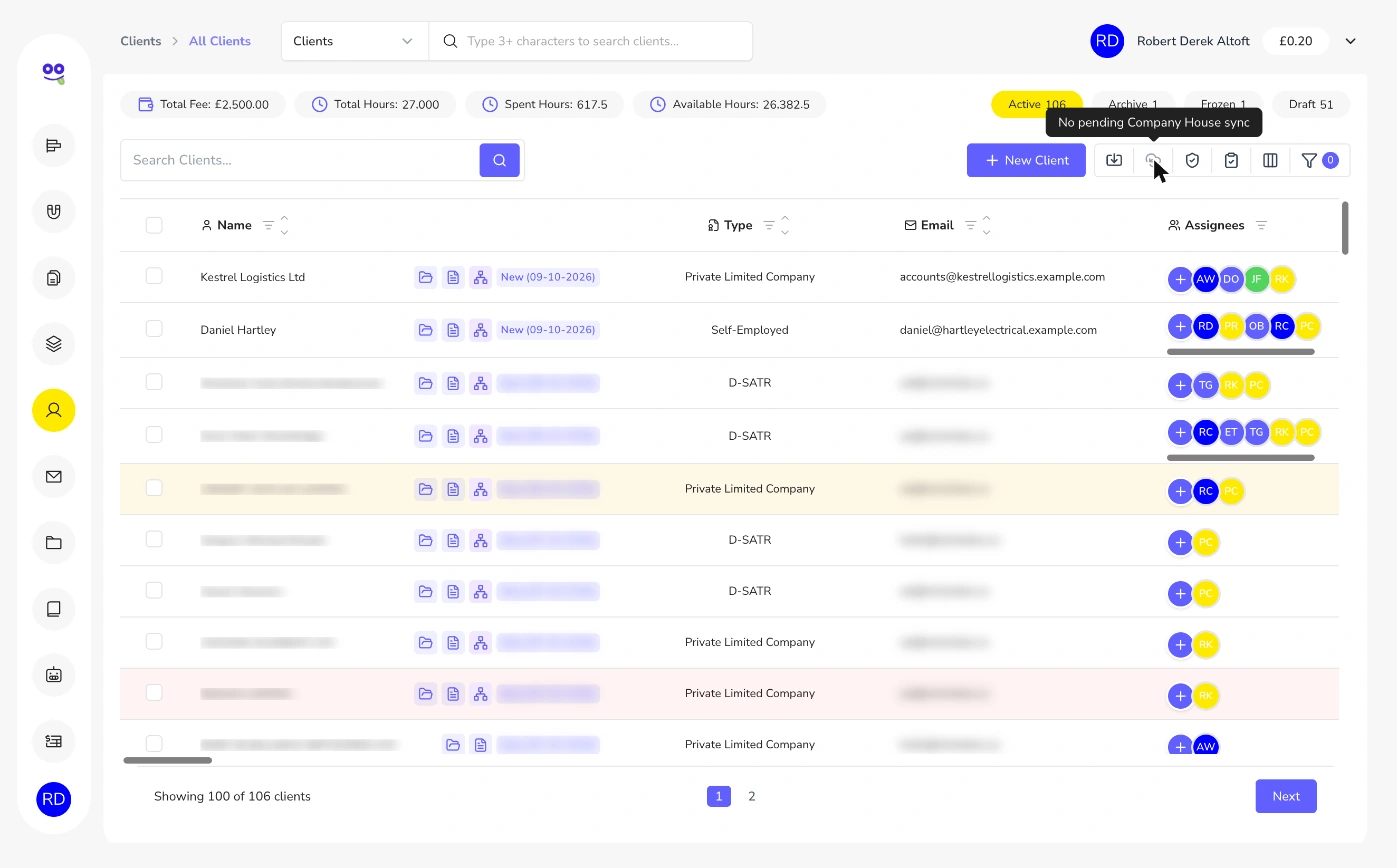Switch to the Frozen 1 tab
The image size is (1397, 868).
coord(1223,104)
